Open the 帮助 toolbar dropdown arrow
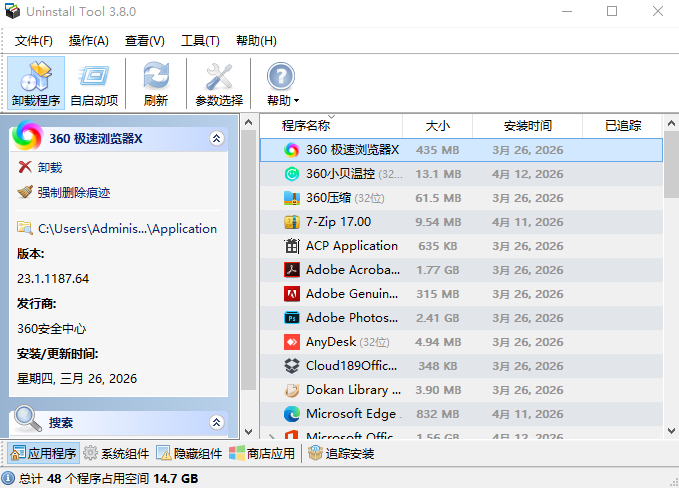Screen dimensions: 679x488 pos(297,101)
